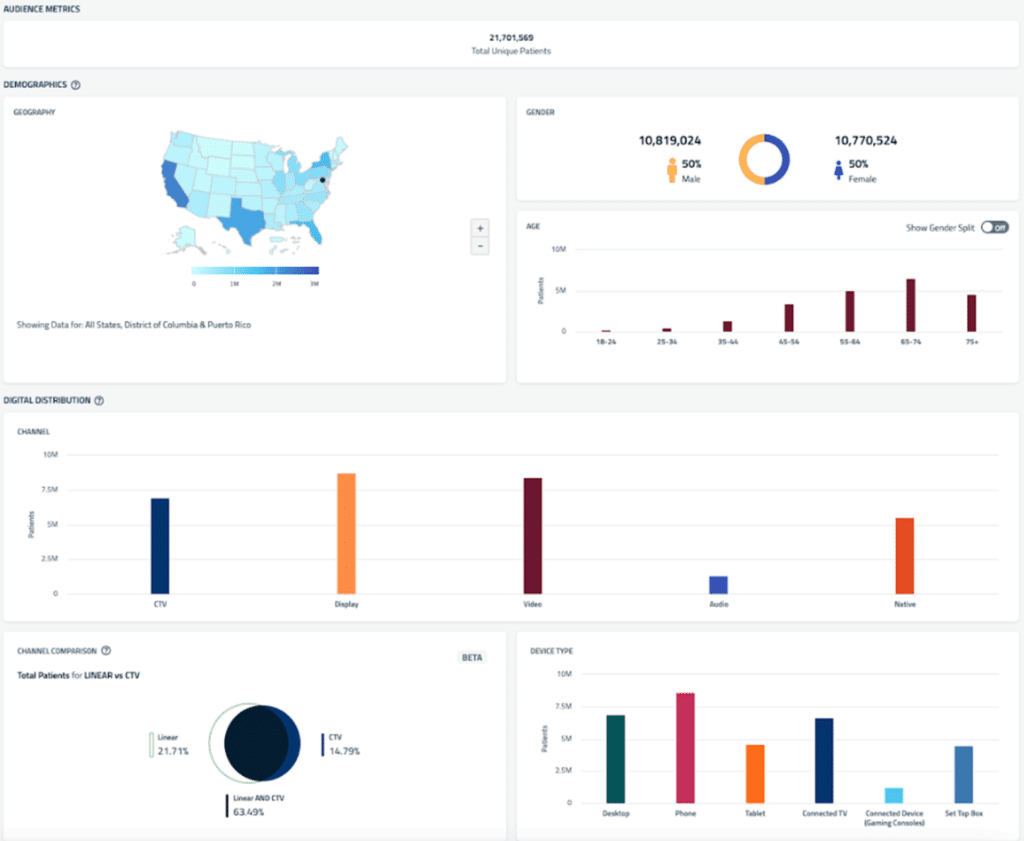
Task: Select the 75+ age bar
Action: (972, 313)
